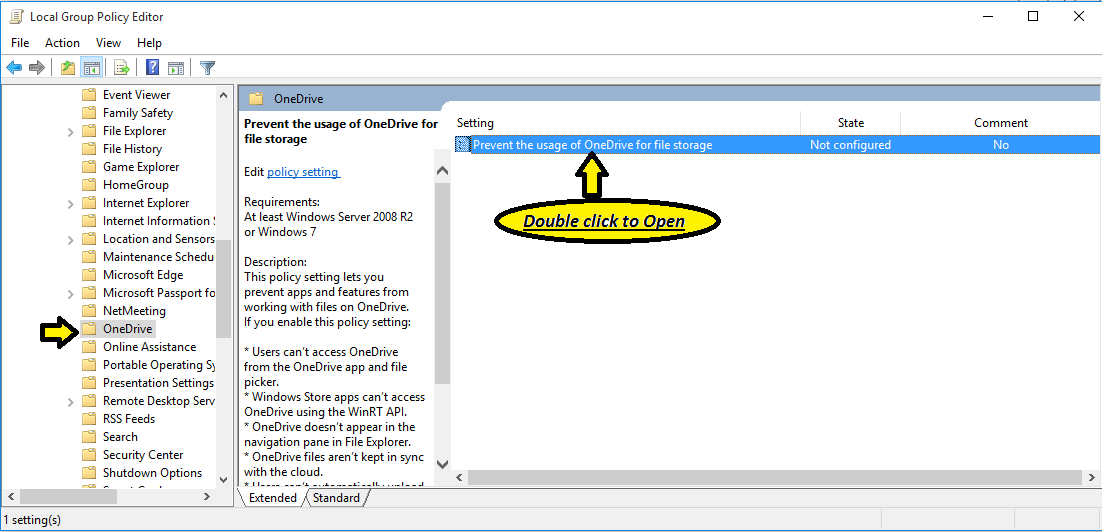The height and width of the screenshot is (532, 1102).
Task: Select Search in the tree
Action: (120, 437)
